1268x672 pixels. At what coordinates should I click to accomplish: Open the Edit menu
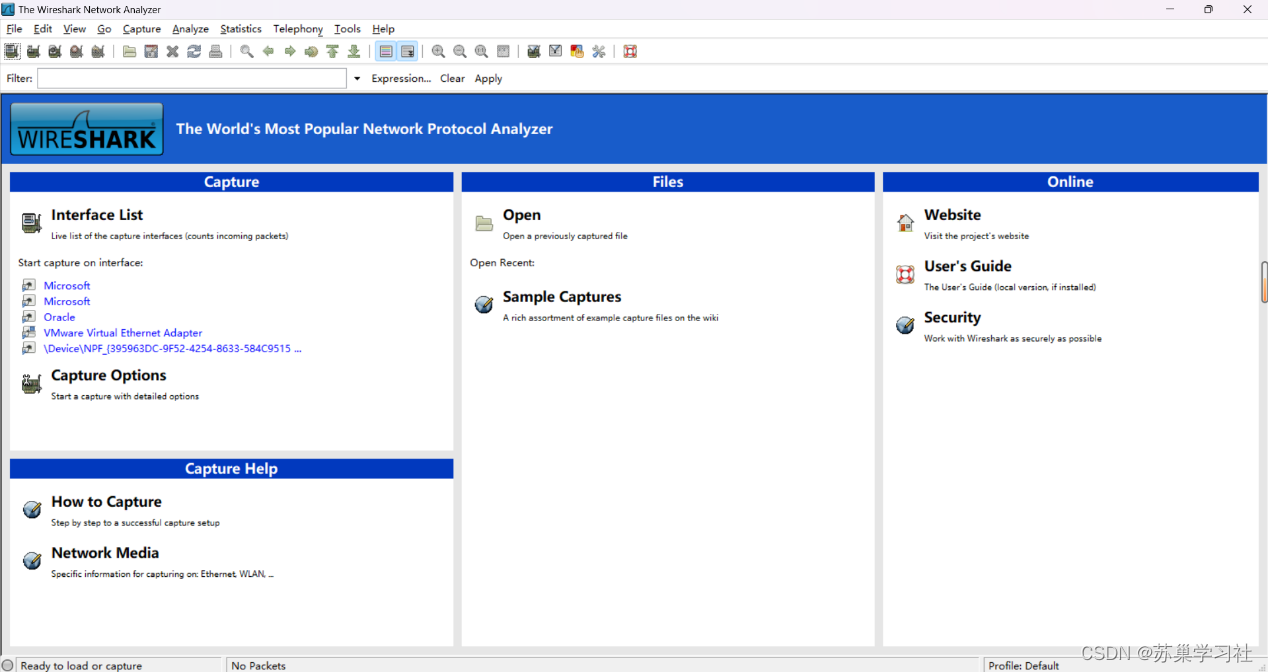43,29
